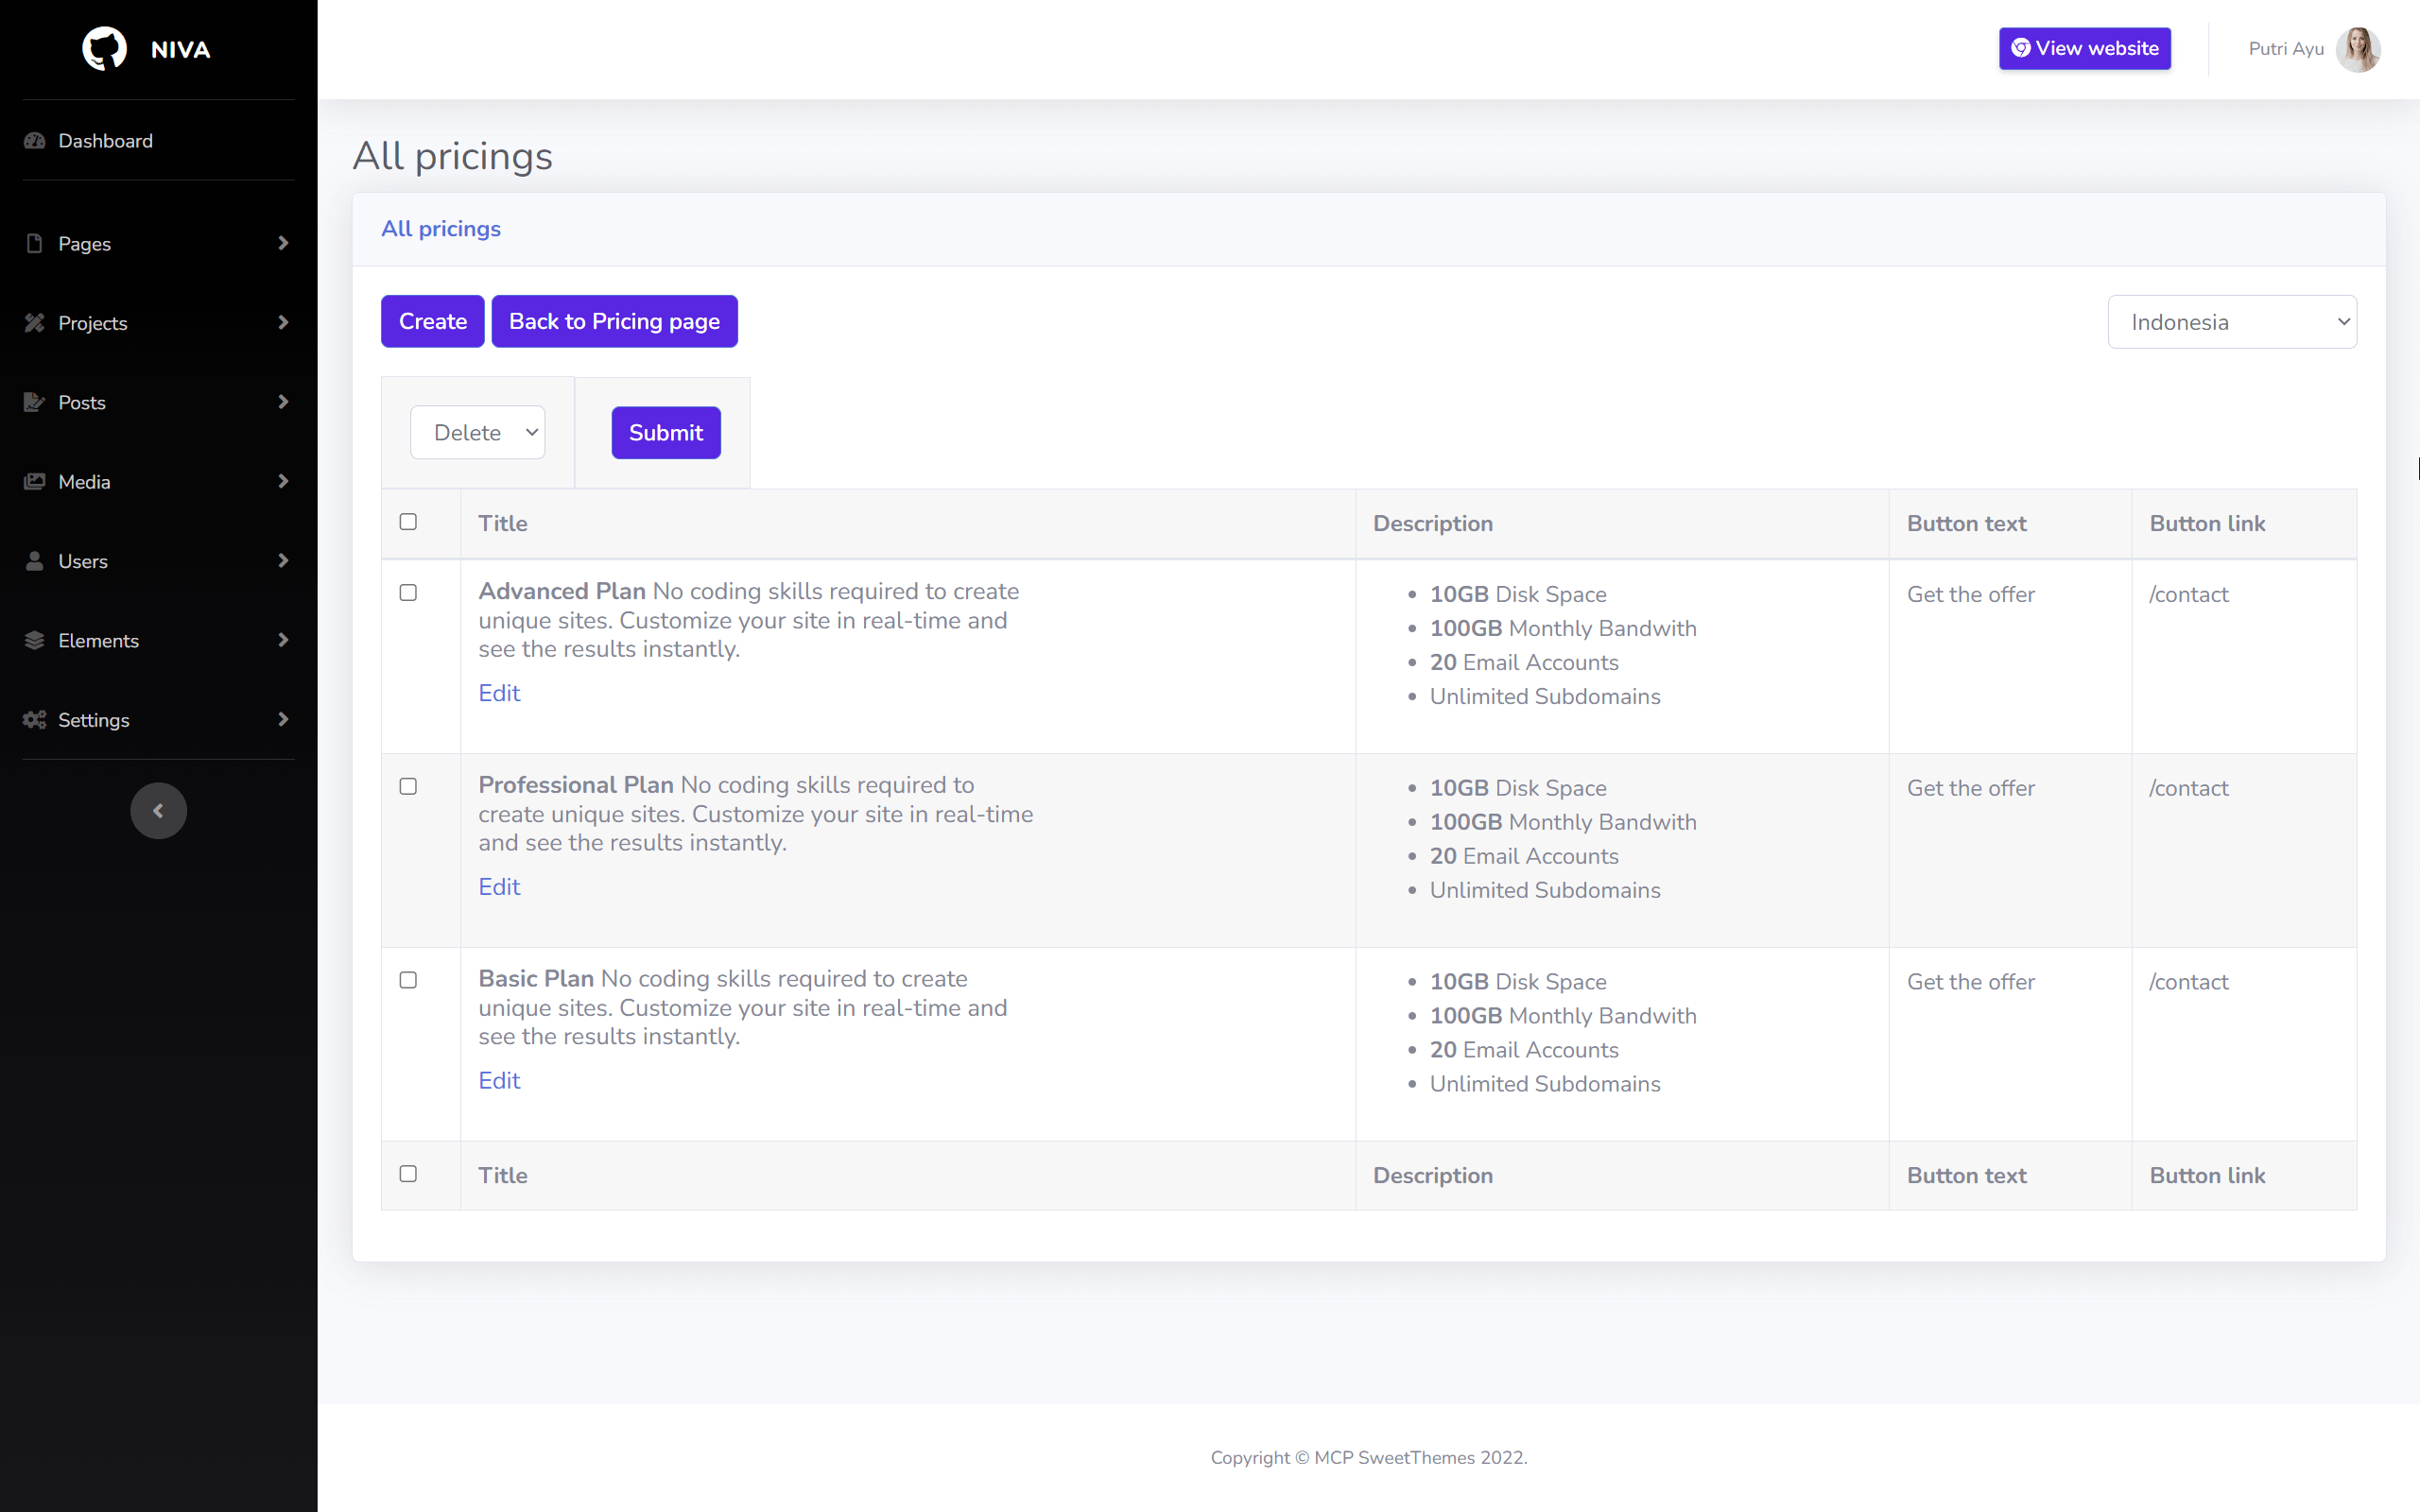Check the Professional Plan row checkbox
Image resolution: width=2420 pixels, height=1512 pixels.
(x=408, y=786)
